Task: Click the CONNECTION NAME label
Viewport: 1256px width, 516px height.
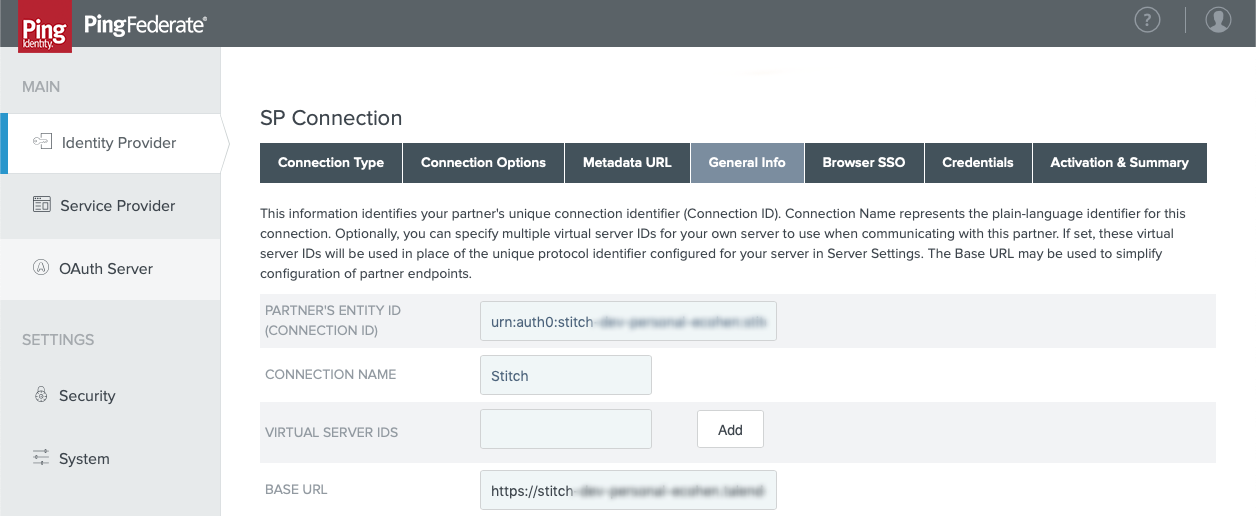Action: tap(331, 374)
